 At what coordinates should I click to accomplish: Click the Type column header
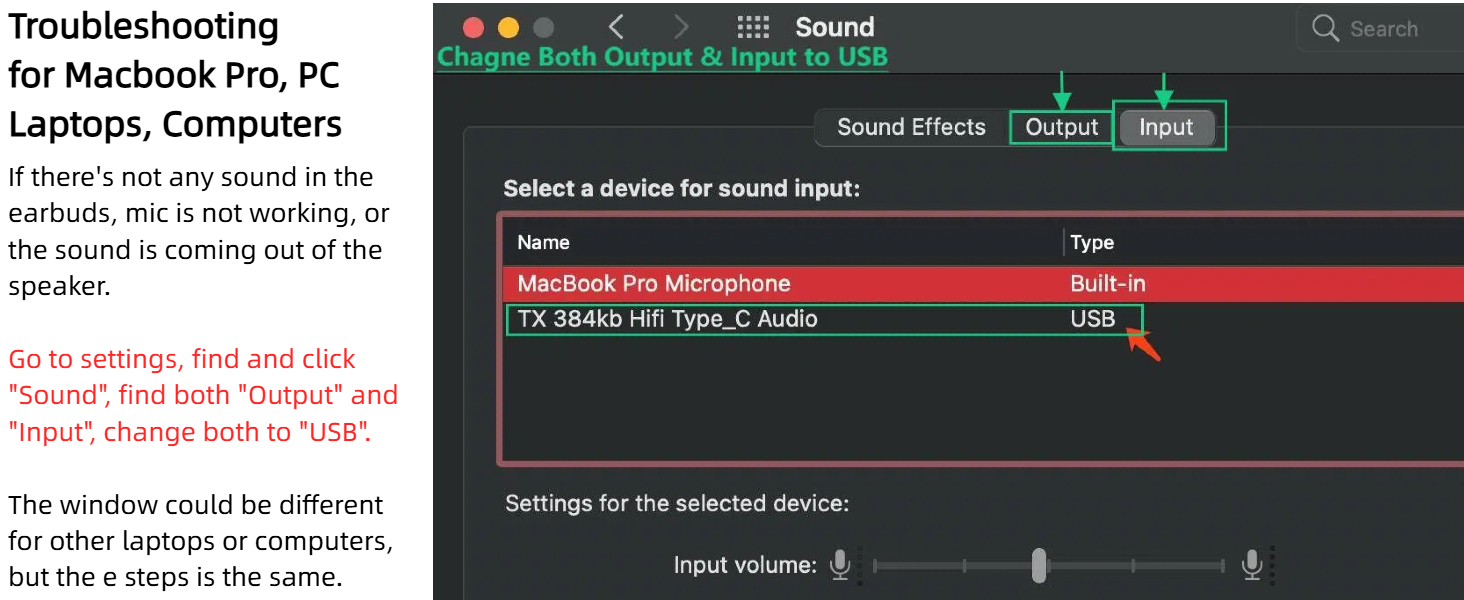[1090, 242]
